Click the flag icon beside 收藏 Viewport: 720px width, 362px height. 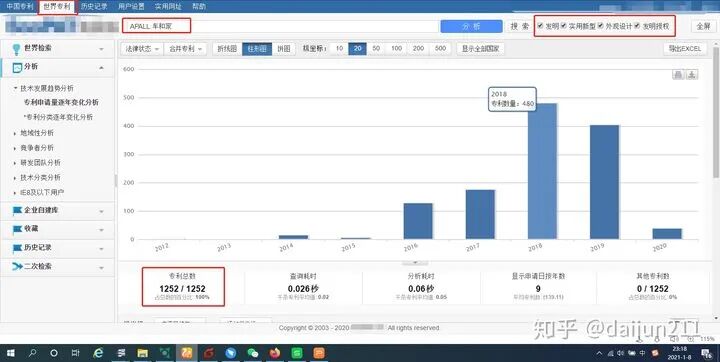tap(17, 229)
